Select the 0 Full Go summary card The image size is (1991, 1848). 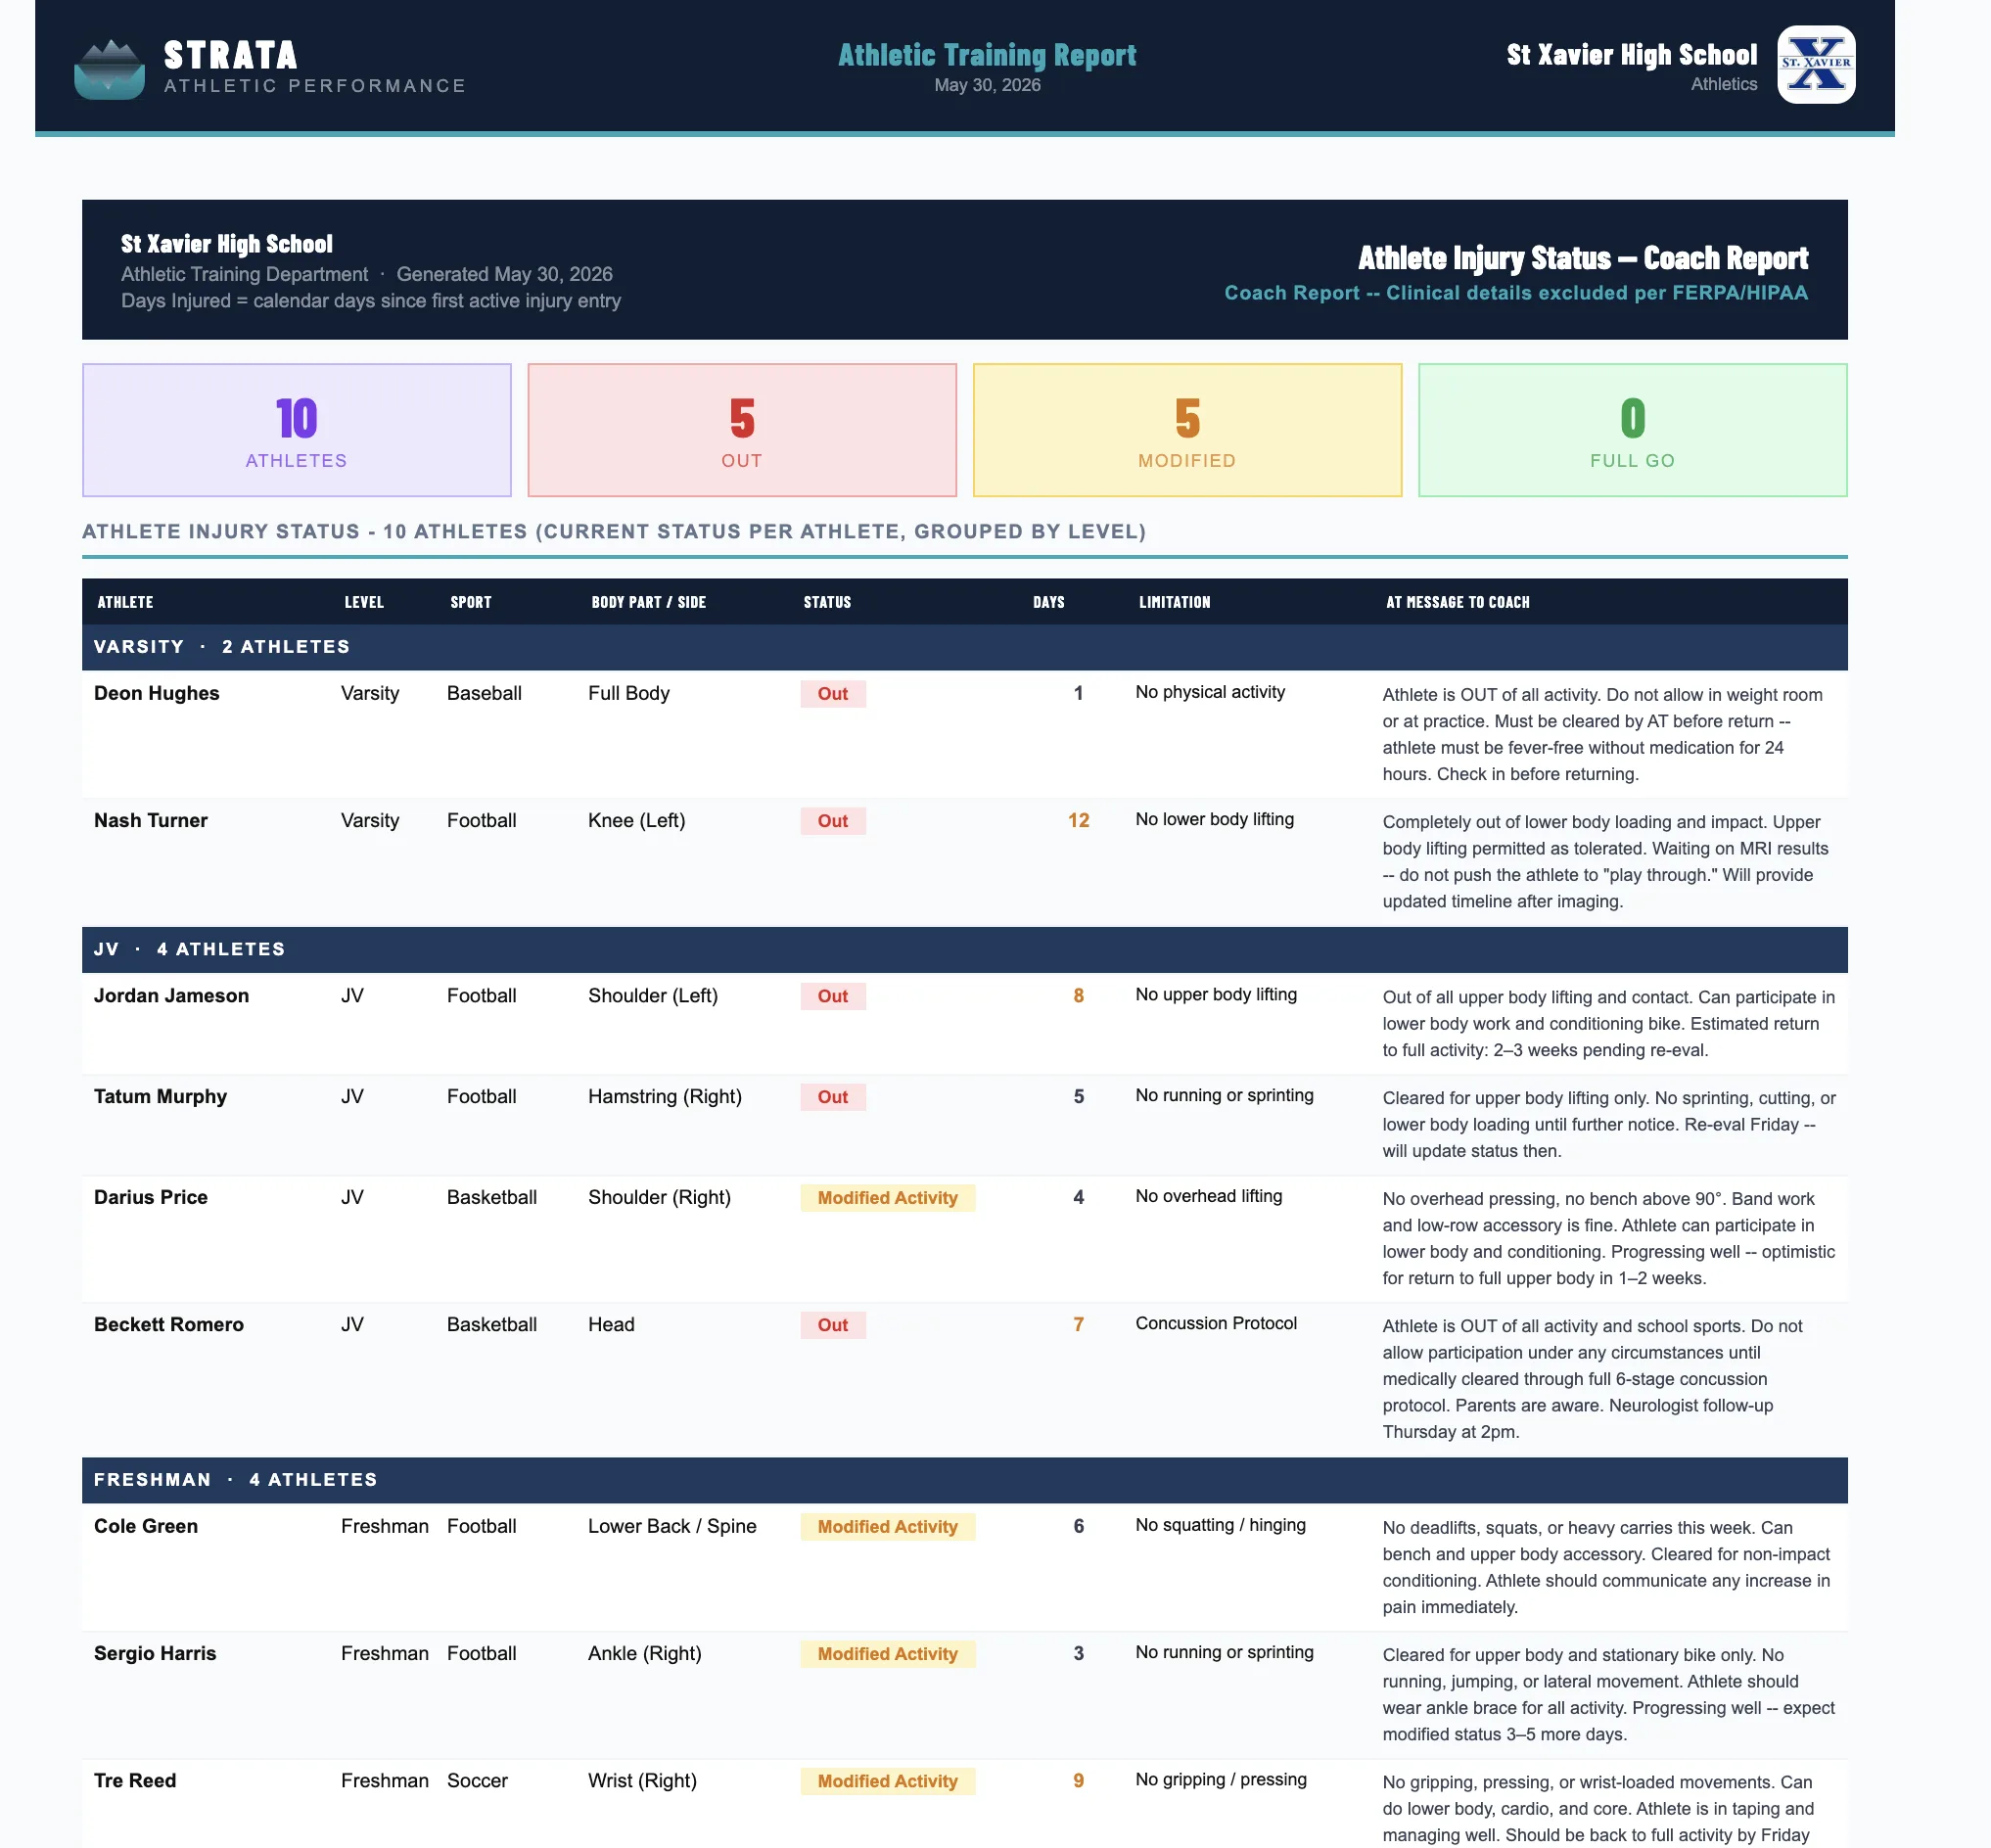[1633, 430]
